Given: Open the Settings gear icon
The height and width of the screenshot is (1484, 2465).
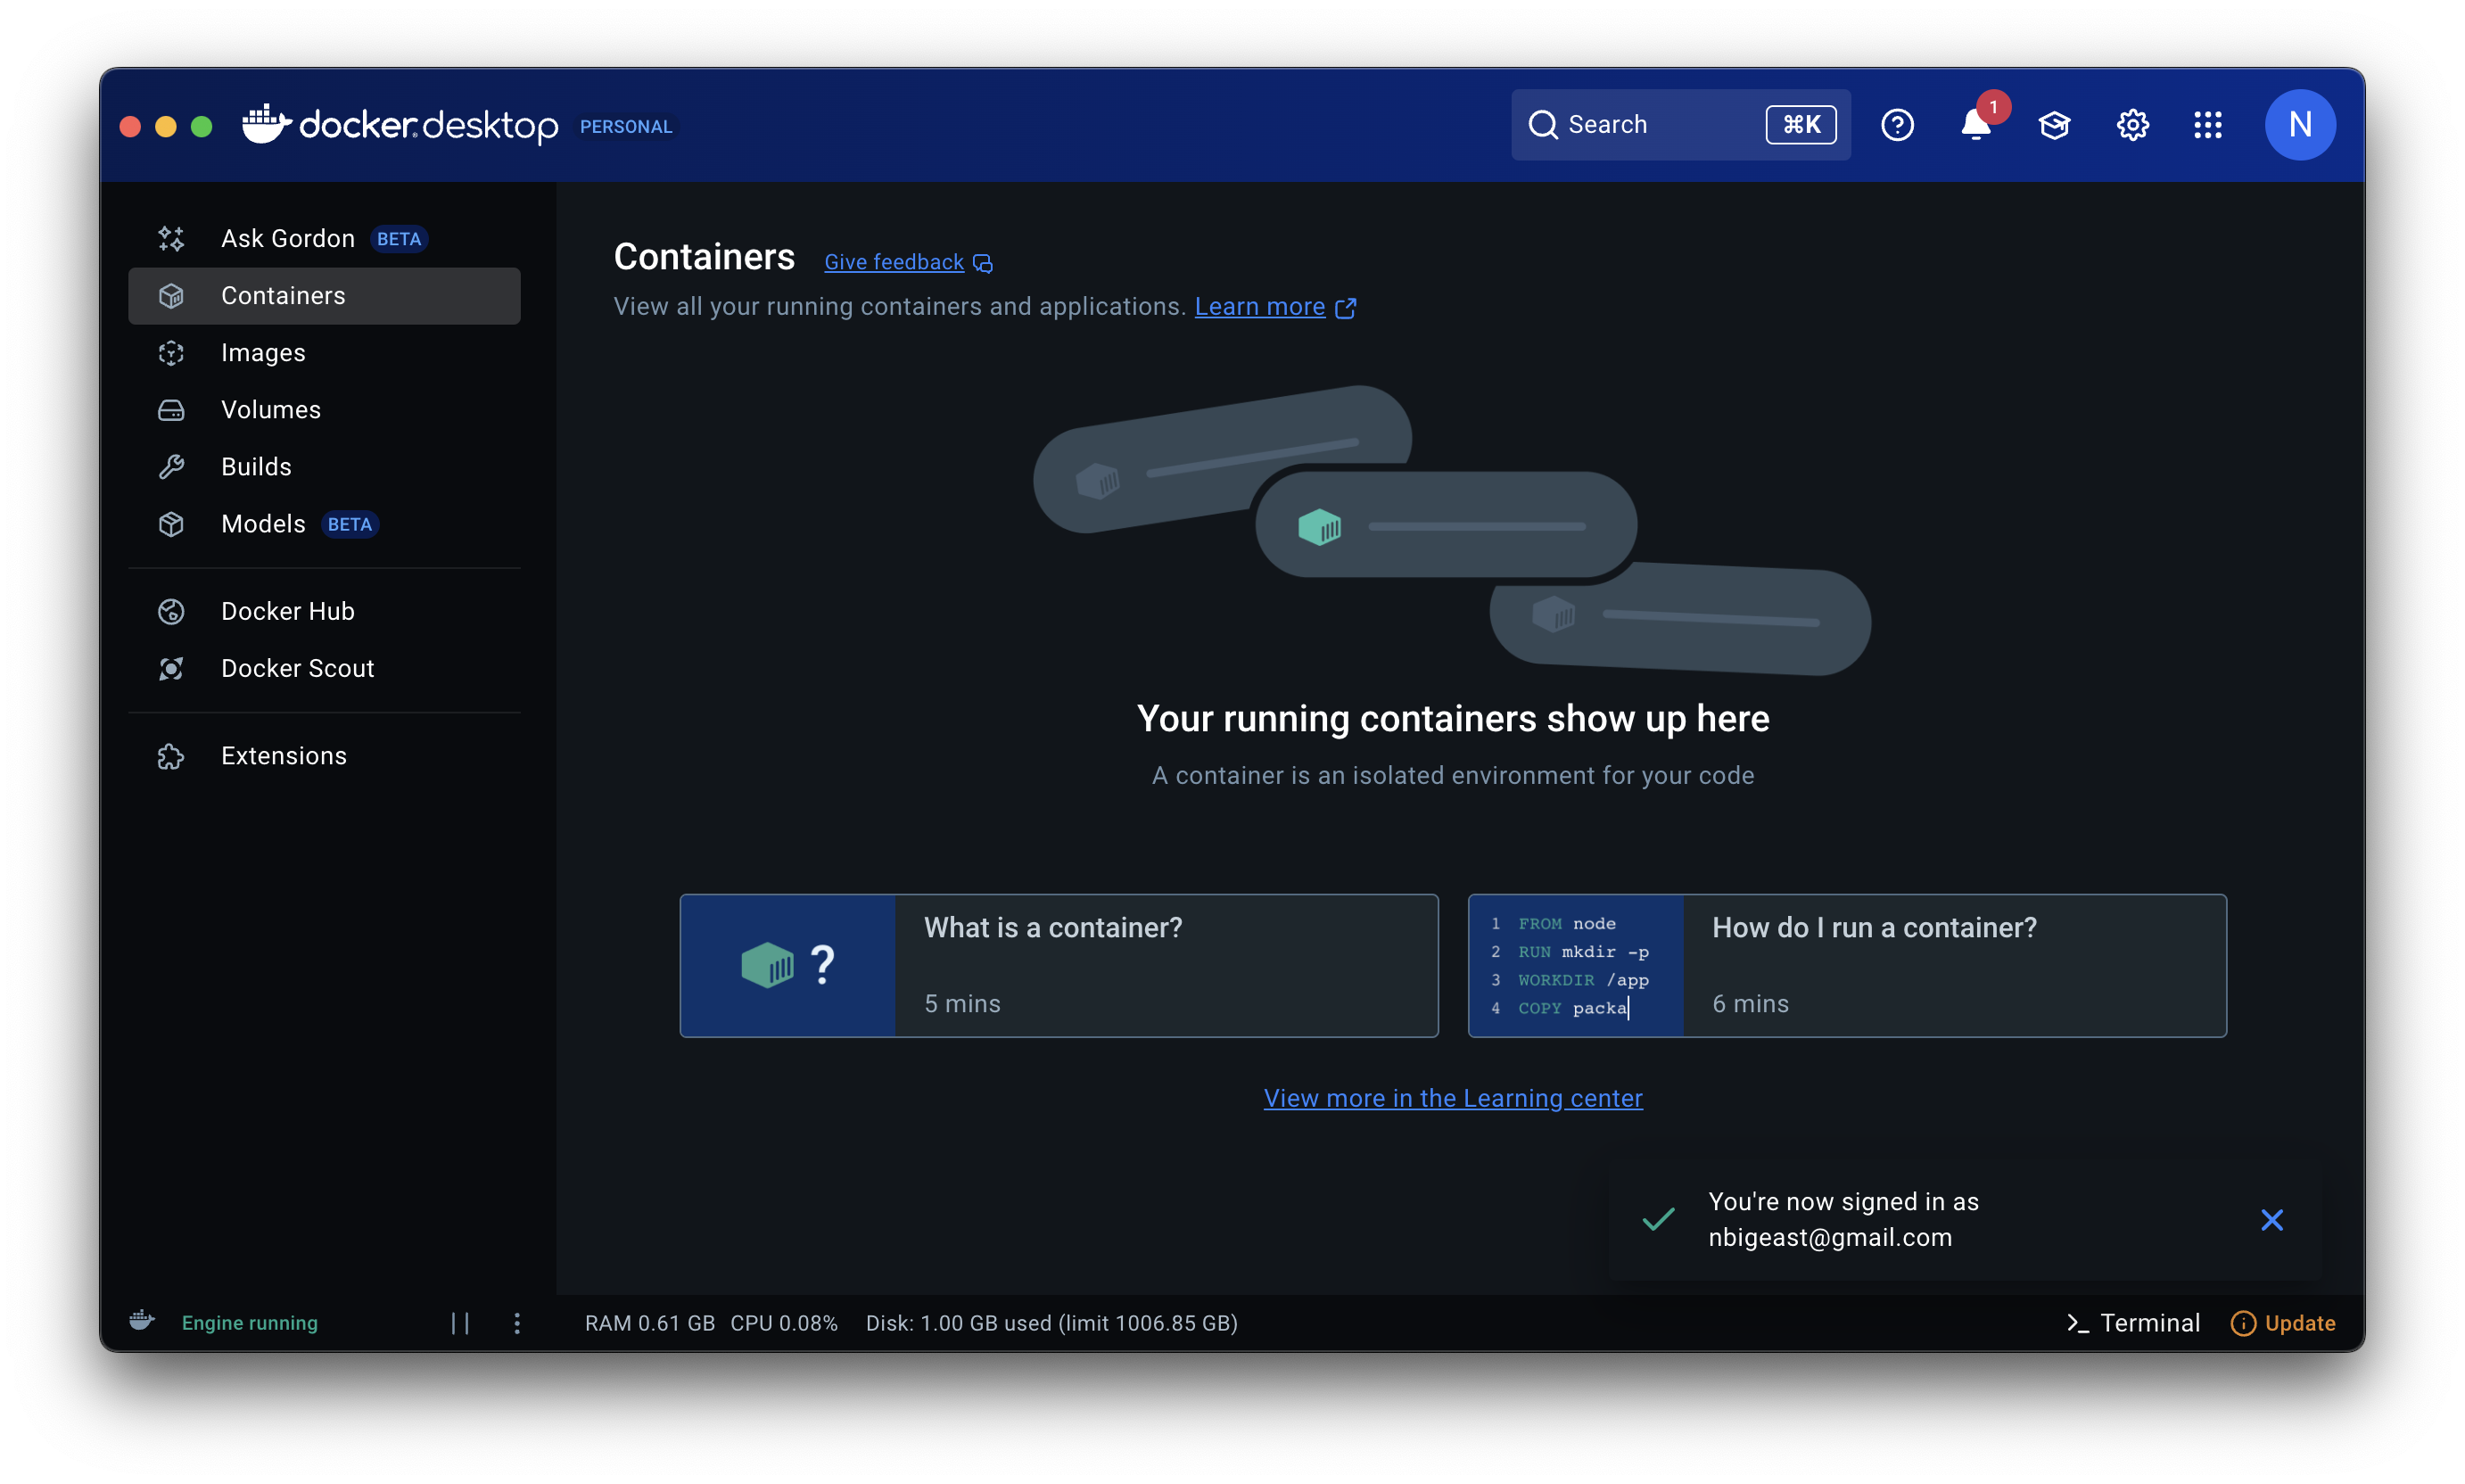Looking at the screenshot, I should [2132, 125].
